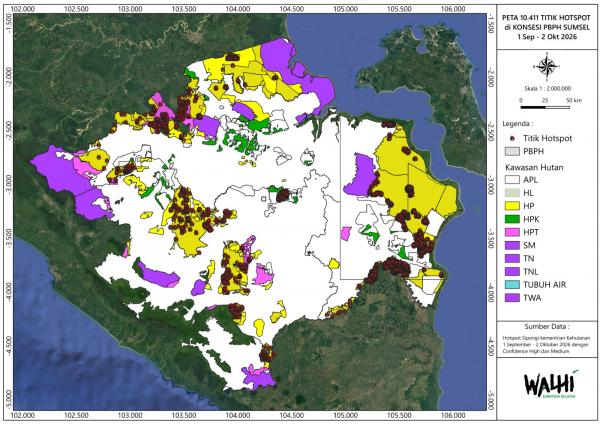Viewport: 600px width, 424px height.
Task: Click the grey PBPH legend swatch
Action: coord(512,152)
